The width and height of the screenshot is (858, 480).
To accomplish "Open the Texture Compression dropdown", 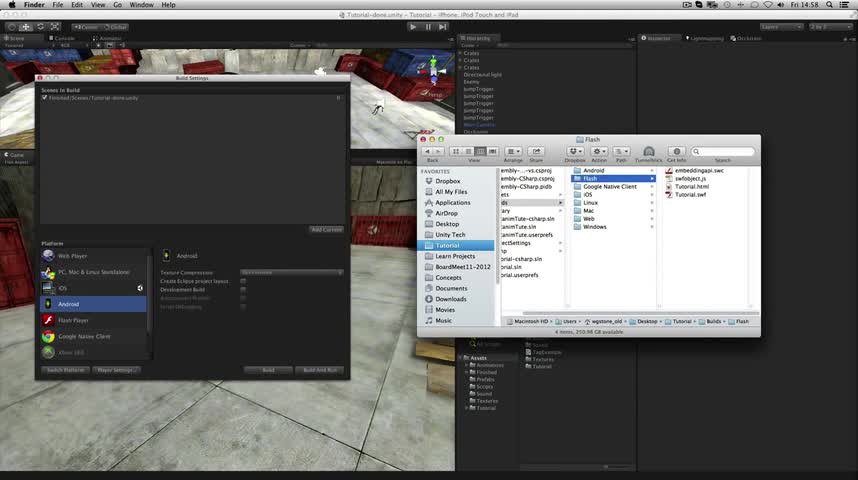I will click(292, 272).
